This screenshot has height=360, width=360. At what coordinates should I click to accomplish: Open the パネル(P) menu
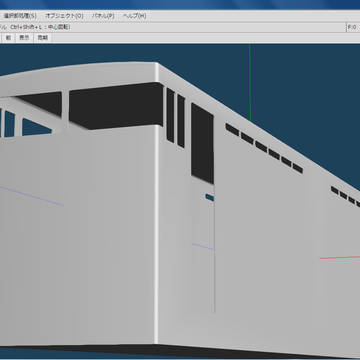[103, 16]
